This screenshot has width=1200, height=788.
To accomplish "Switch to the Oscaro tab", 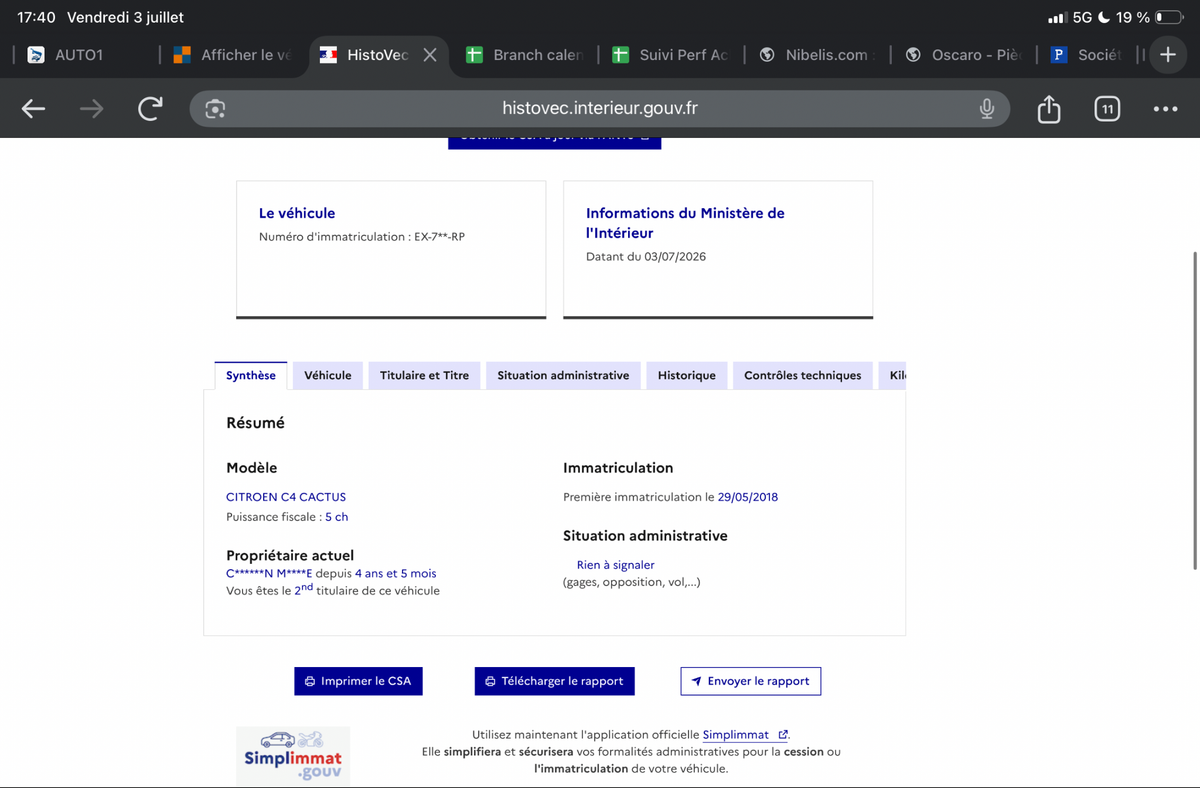I will tap(962, 55).
